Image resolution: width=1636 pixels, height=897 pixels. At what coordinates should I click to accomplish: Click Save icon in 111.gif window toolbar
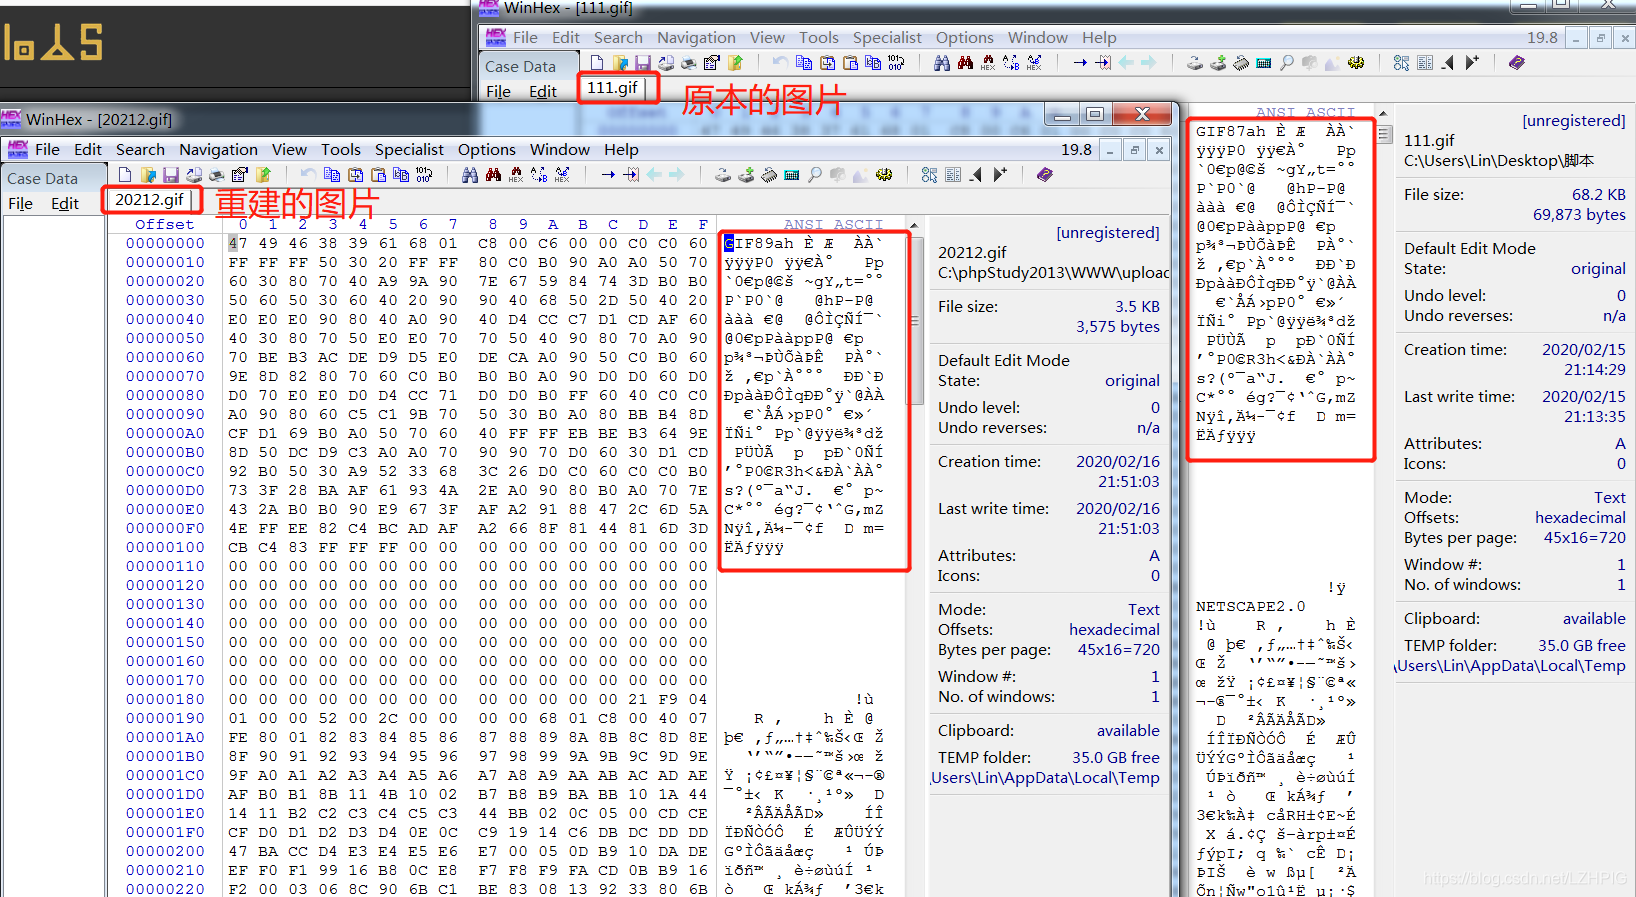(643, 63)
